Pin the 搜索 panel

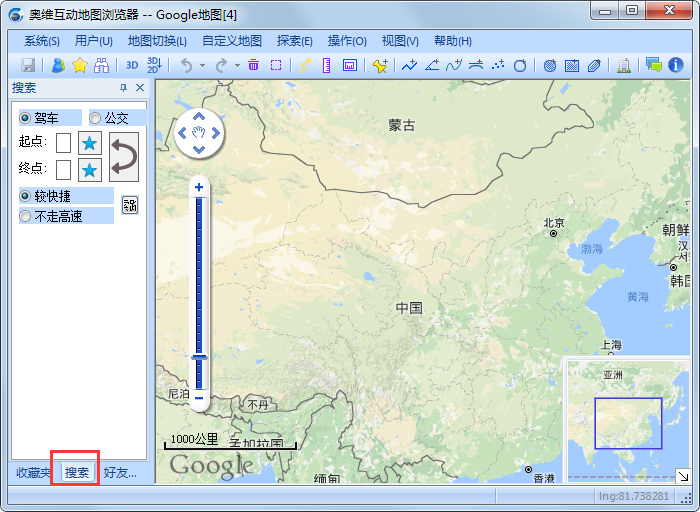coord(124,87)
